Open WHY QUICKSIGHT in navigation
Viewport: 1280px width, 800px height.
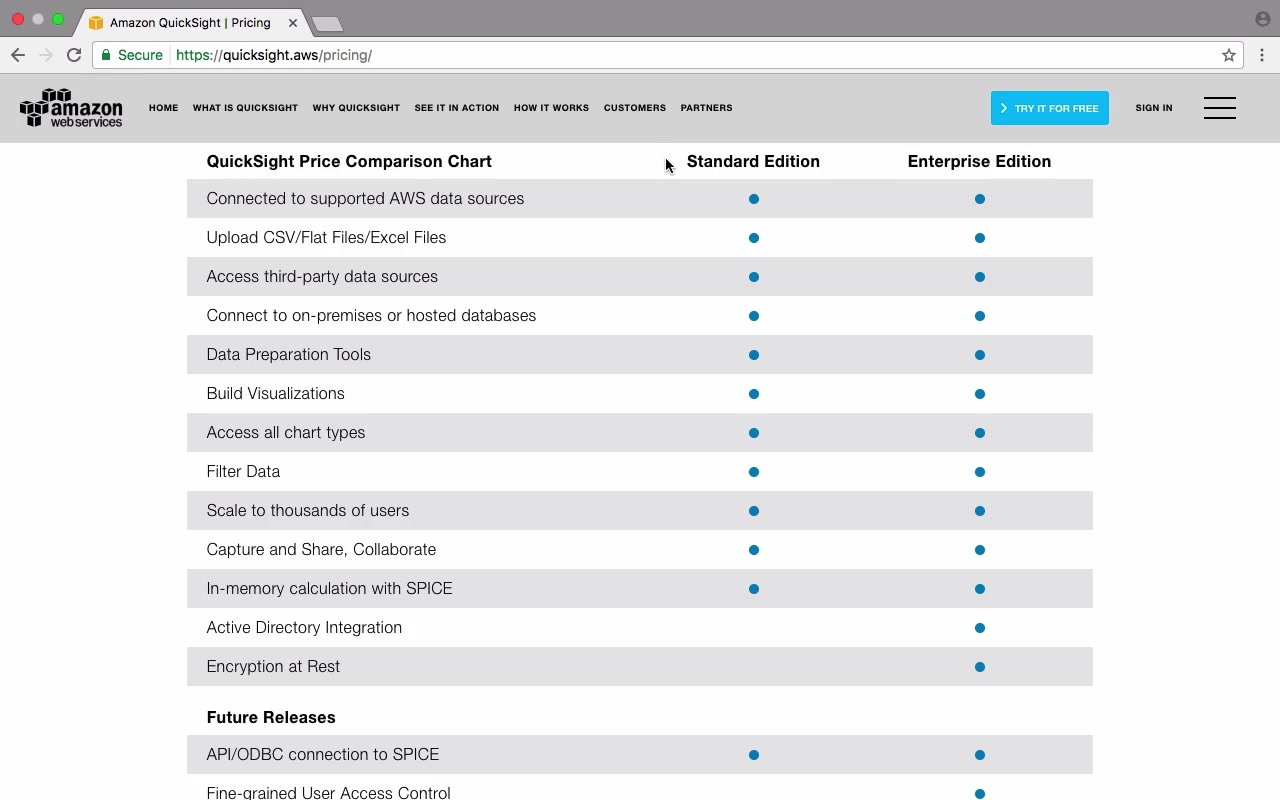click(356, 108)
